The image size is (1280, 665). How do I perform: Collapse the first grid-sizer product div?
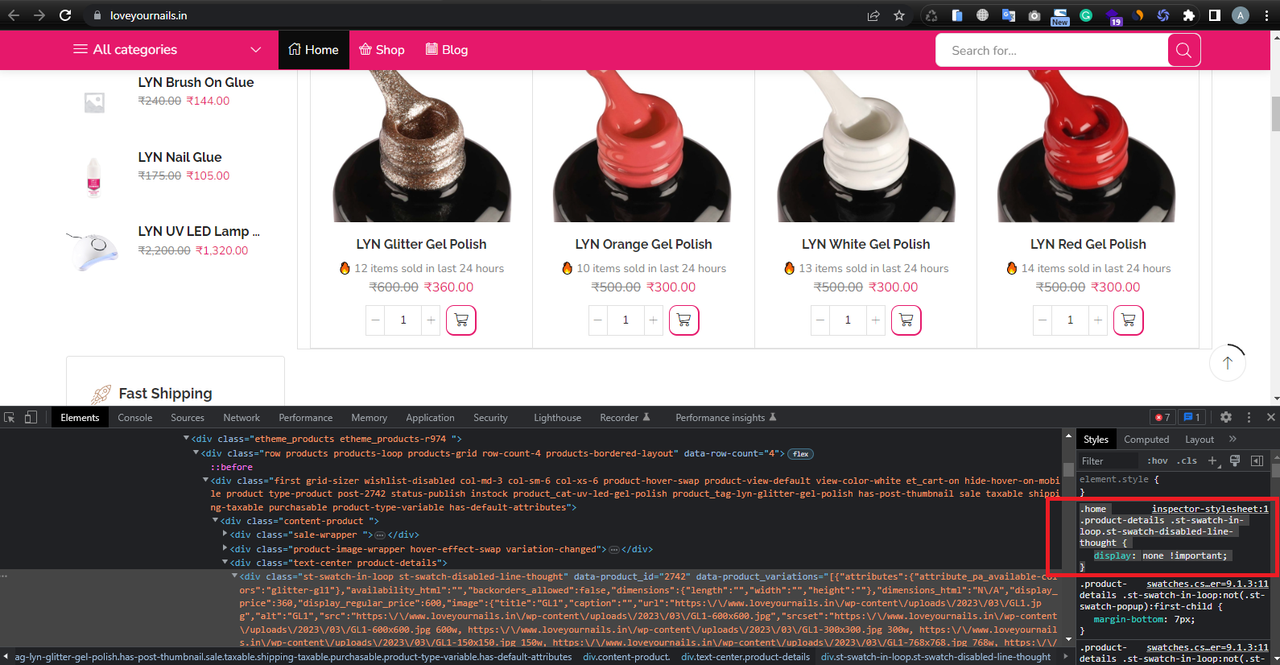point(205,480)
